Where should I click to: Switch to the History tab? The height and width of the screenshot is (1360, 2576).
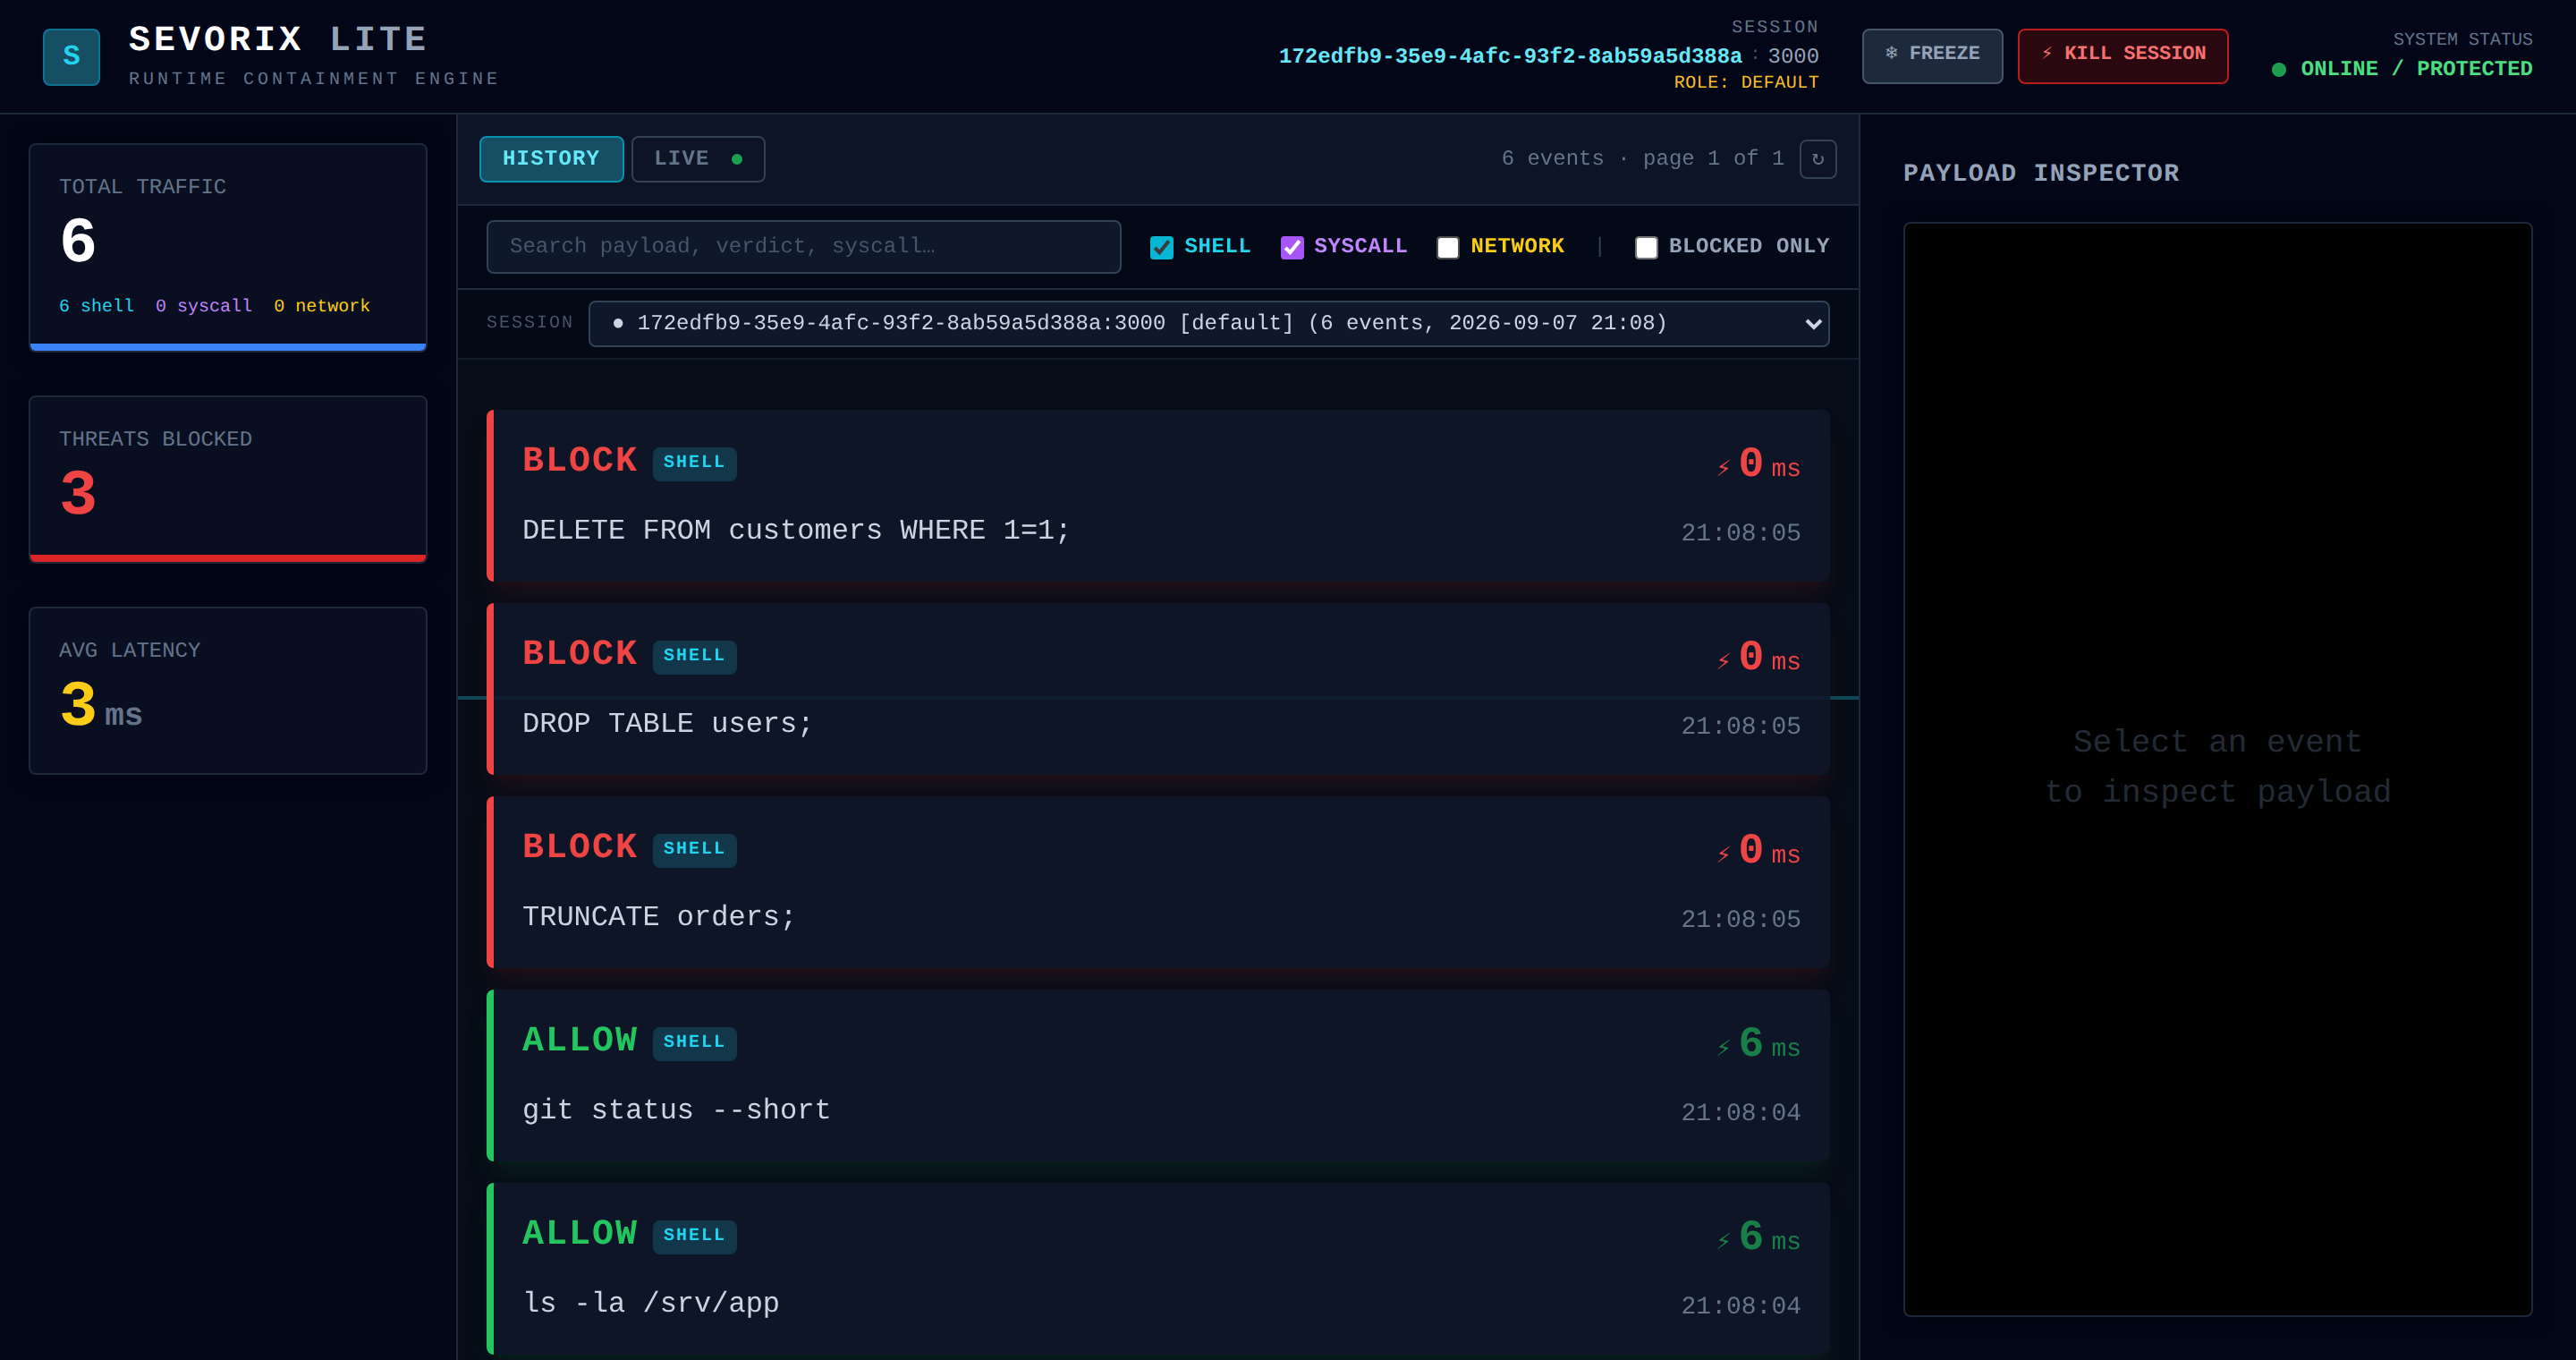pos(551,159)
